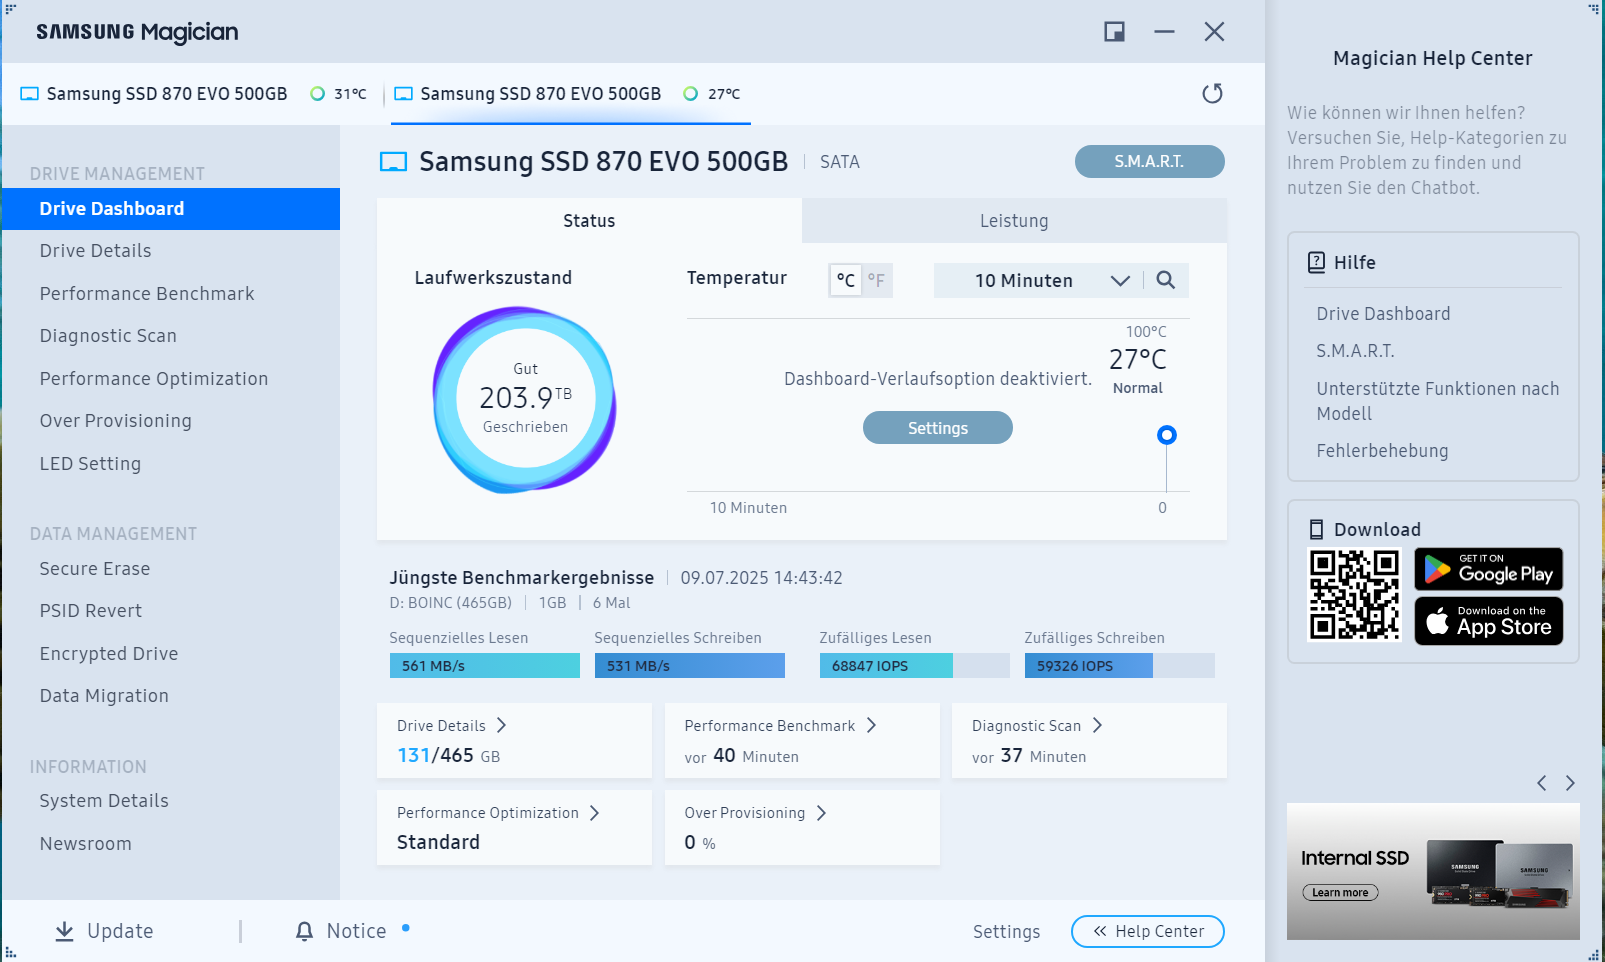Viewport: 1605px width, 962px height.
Task: Click the drive icon next to the SATA drive title
Action: coord(394,162)
